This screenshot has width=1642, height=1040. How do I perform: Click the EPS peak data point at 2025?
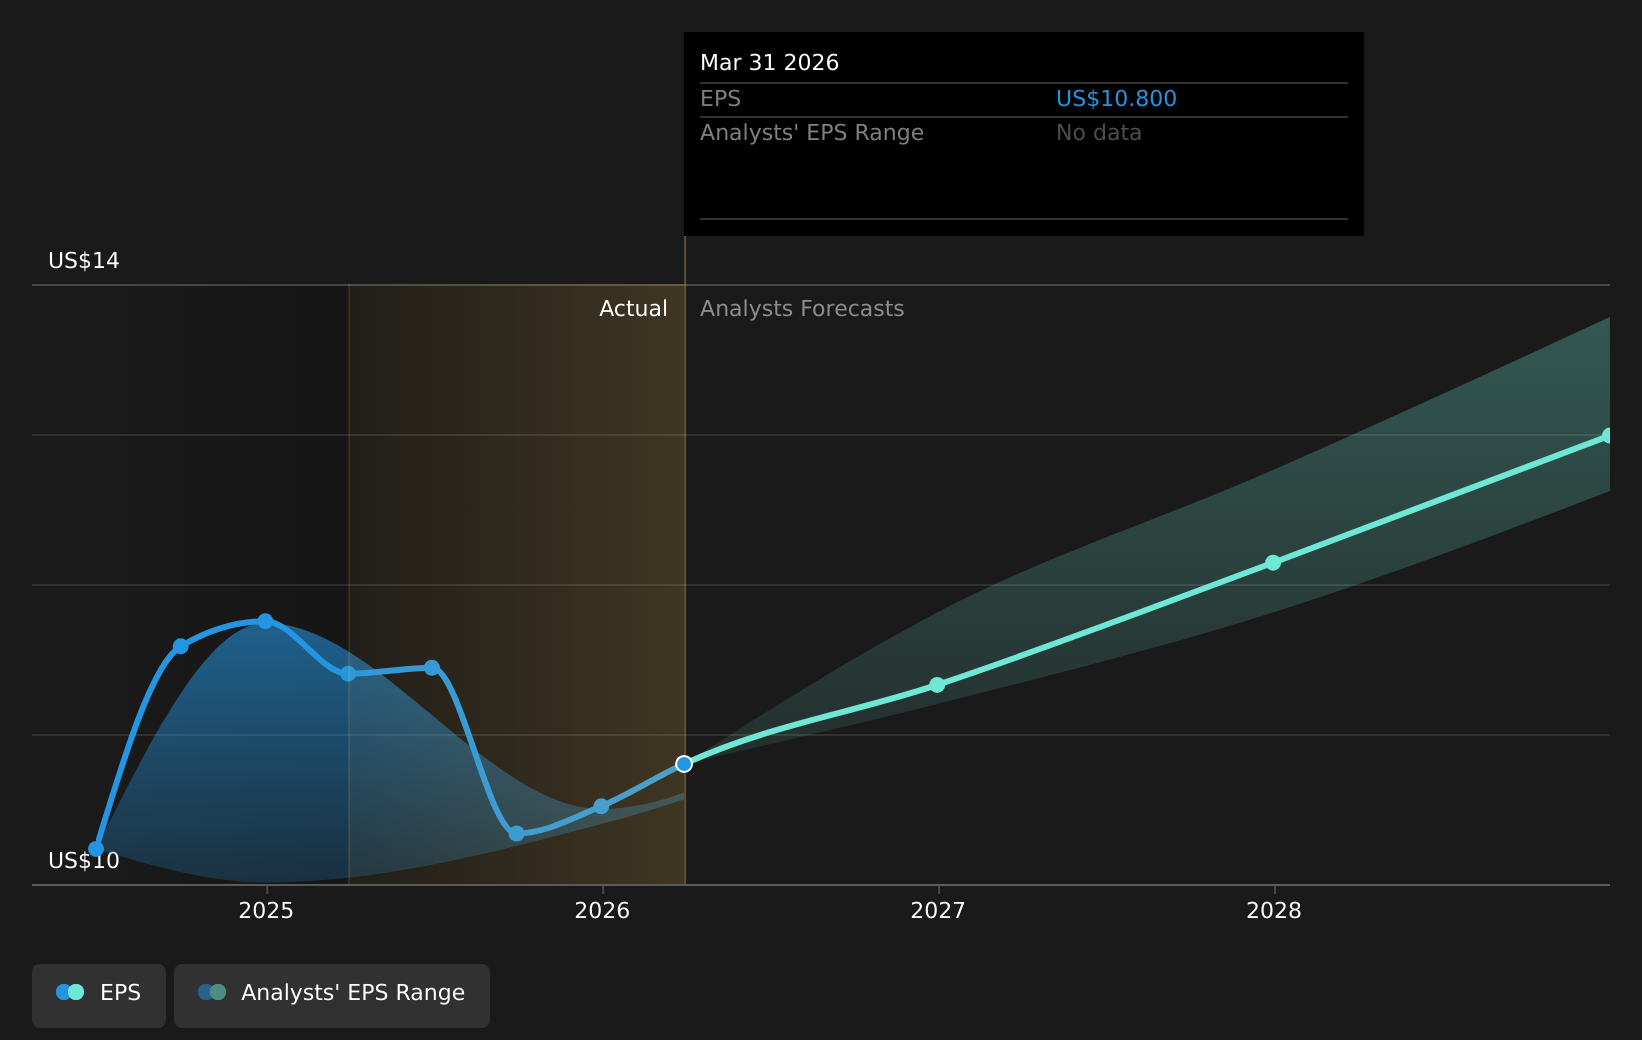coord(265,621)
